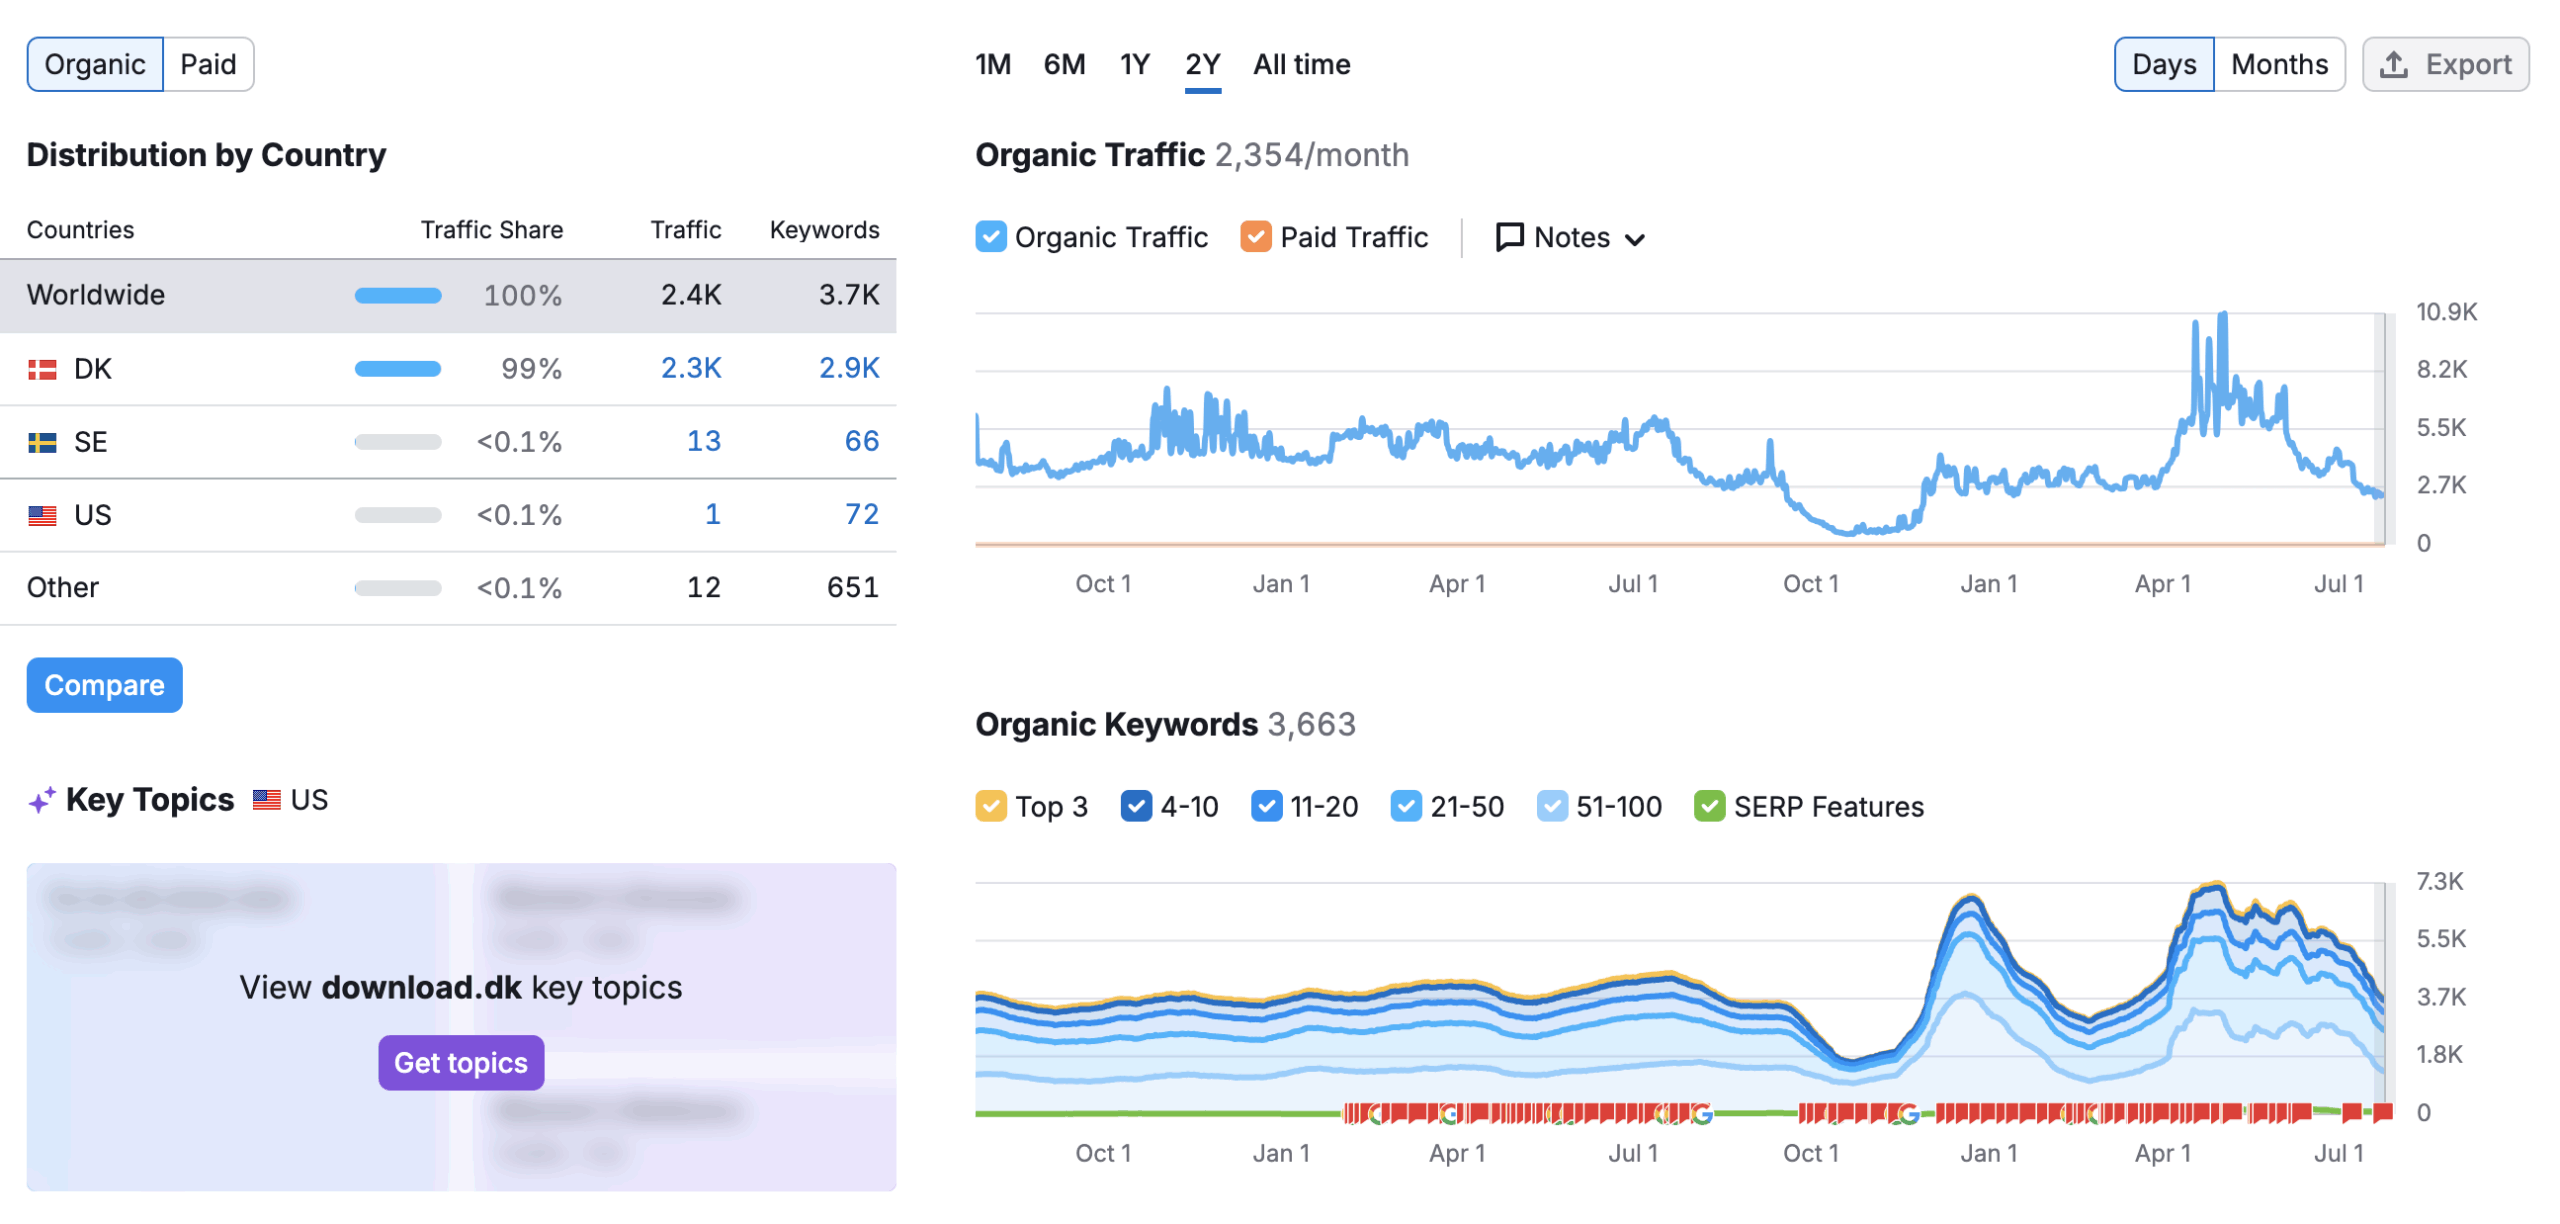The height and width of the screenshot is (1224, 2560).
Task: Click the Export upload icon
Action: coord(2392,65)
